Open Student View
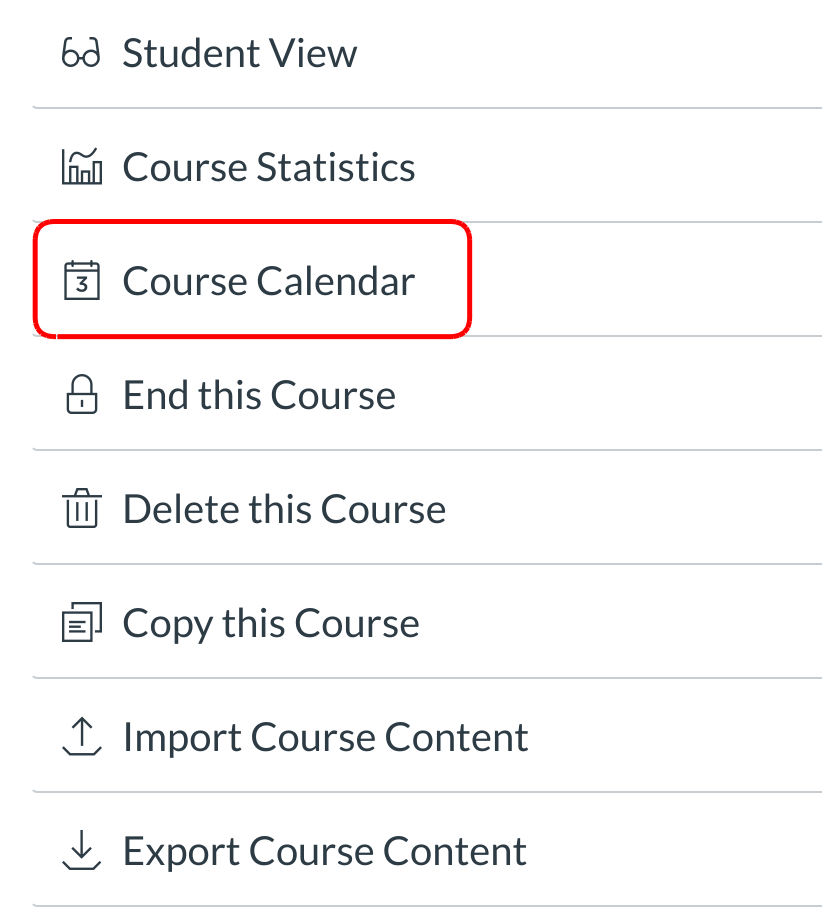Screen dimensions: 822x908 point(239,54)
